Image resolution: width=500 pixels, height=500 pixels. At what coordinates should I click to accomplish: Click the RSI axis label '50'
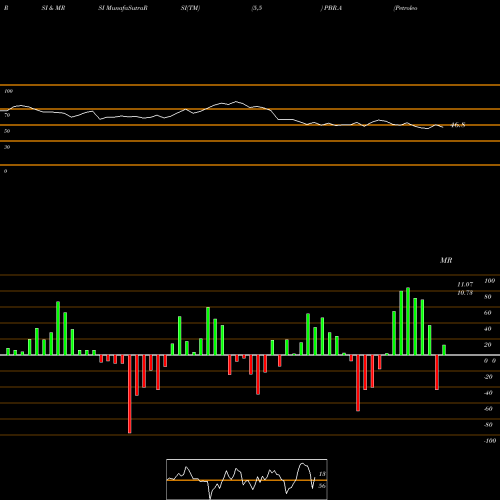[x=7, y=131]
